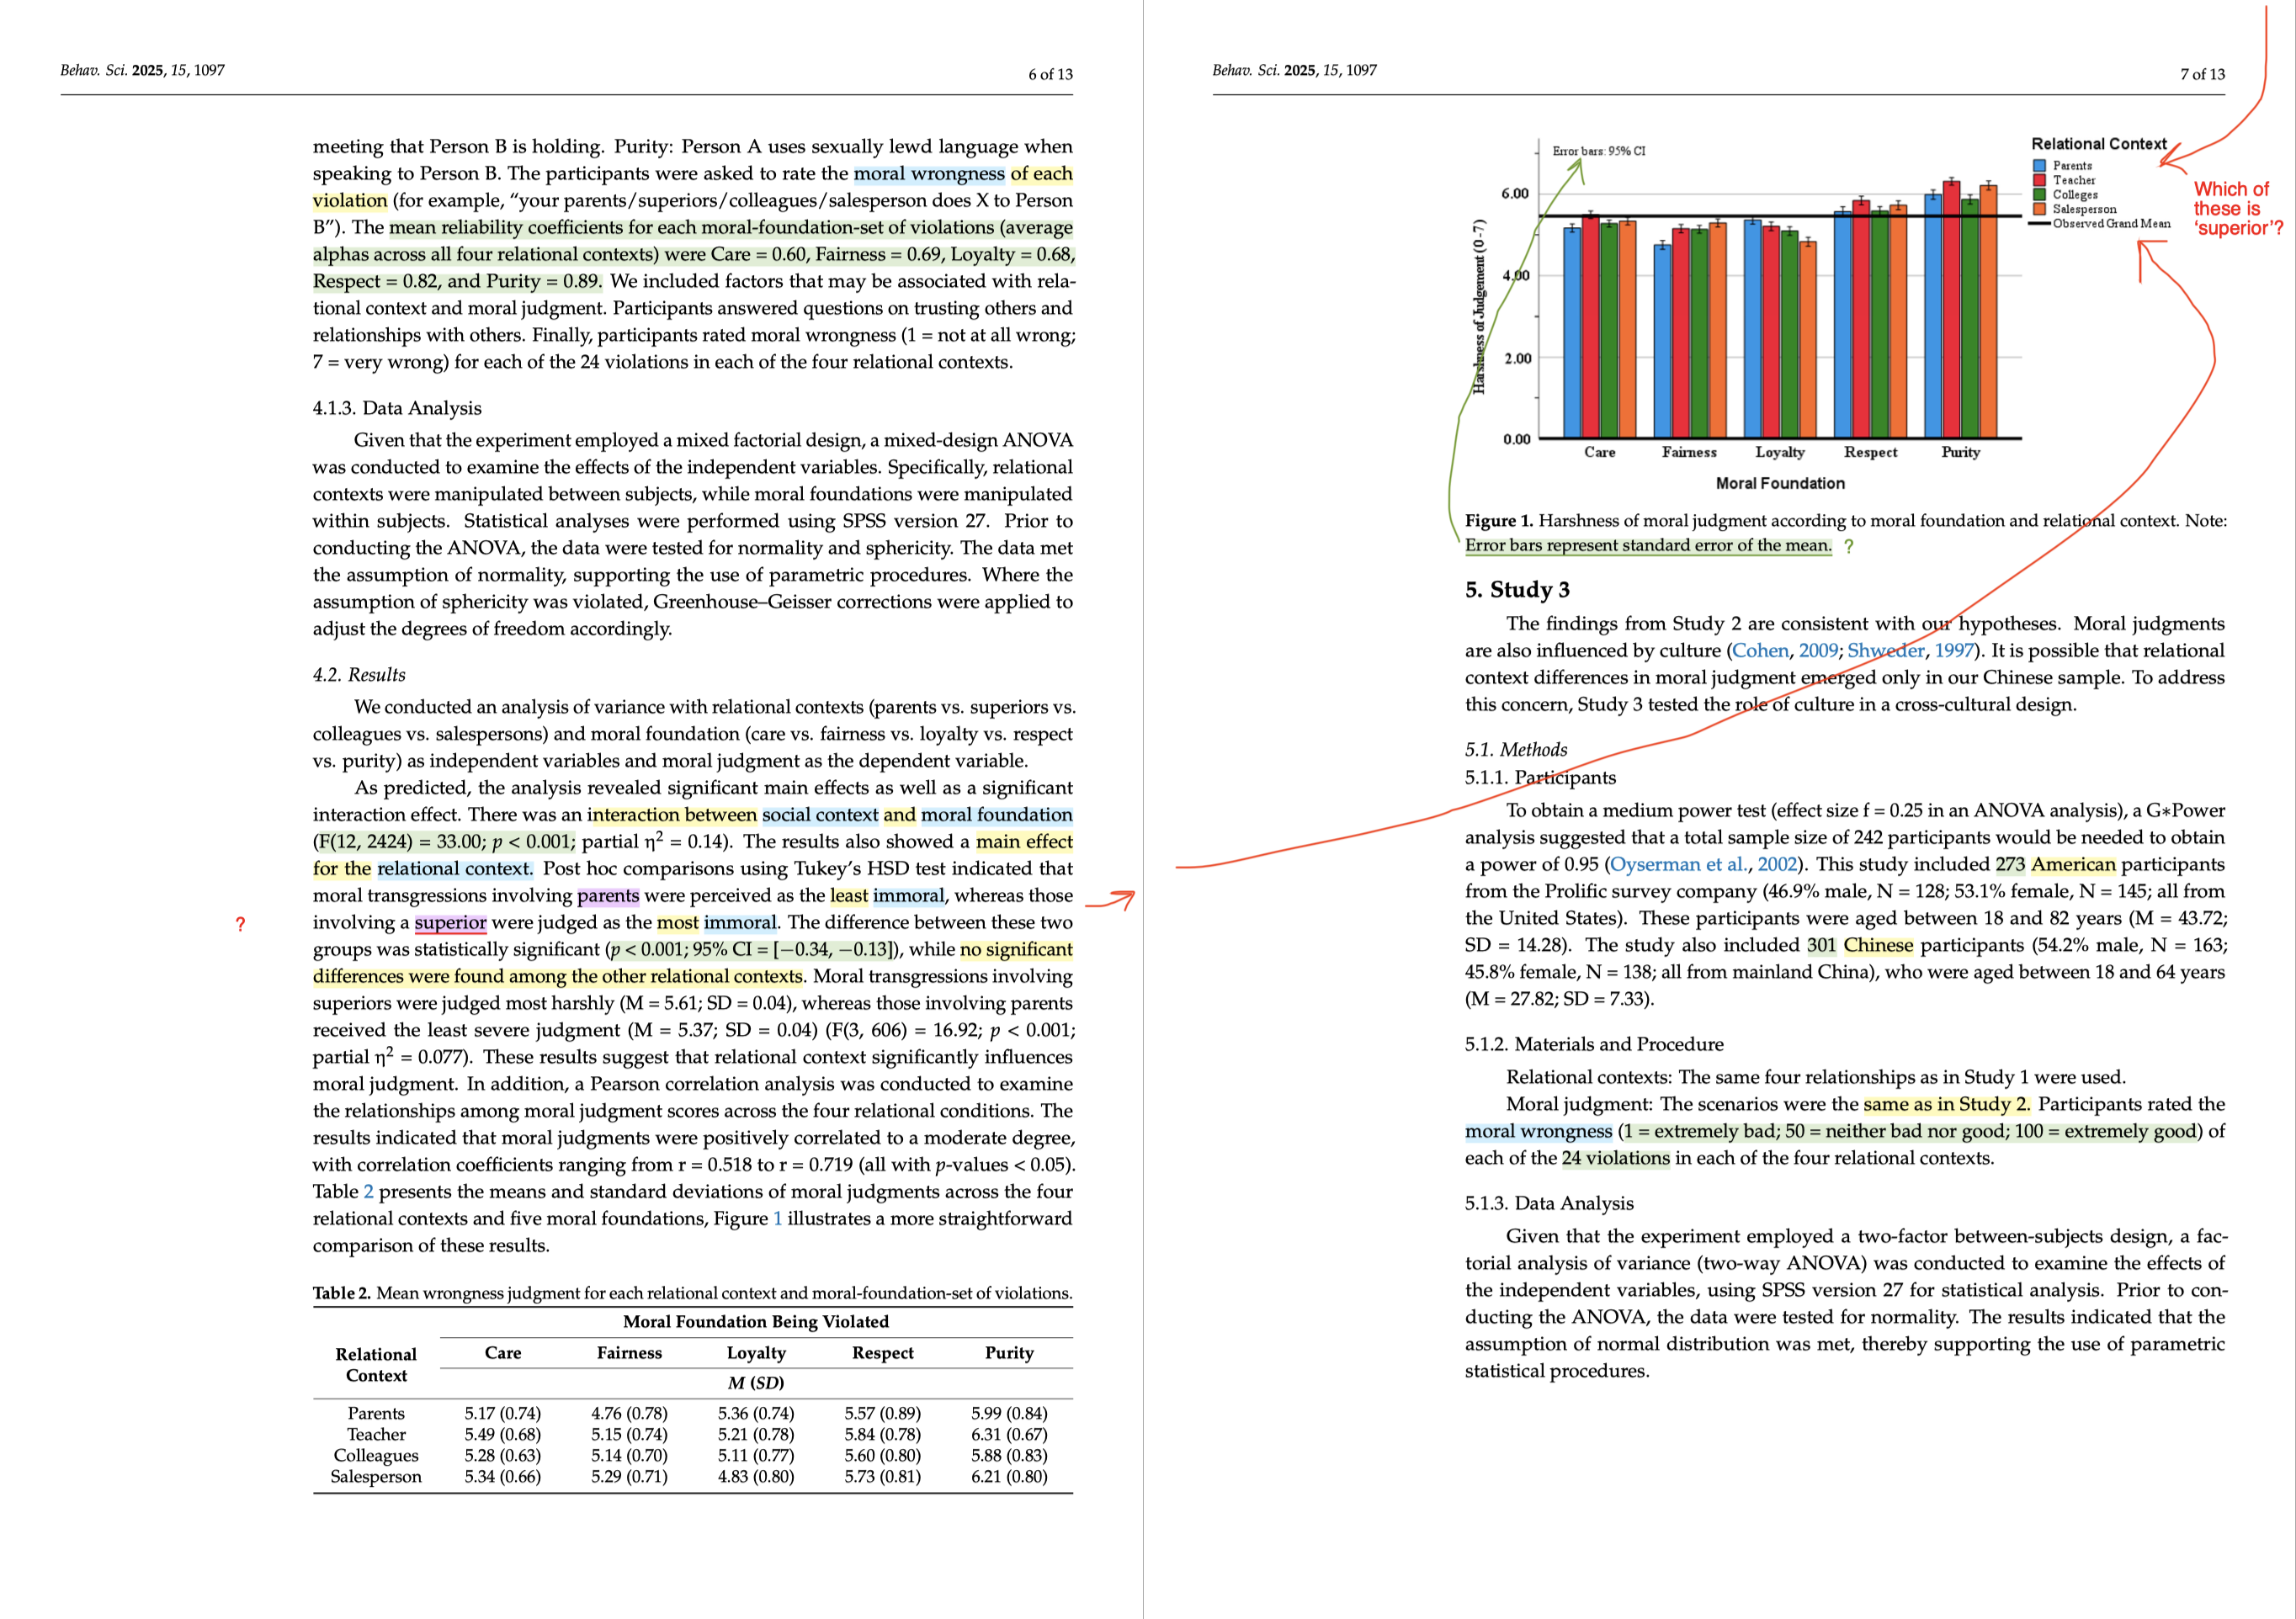
Task: Click the orange Salesperson legend swatch
Action: click(2039, 209)
